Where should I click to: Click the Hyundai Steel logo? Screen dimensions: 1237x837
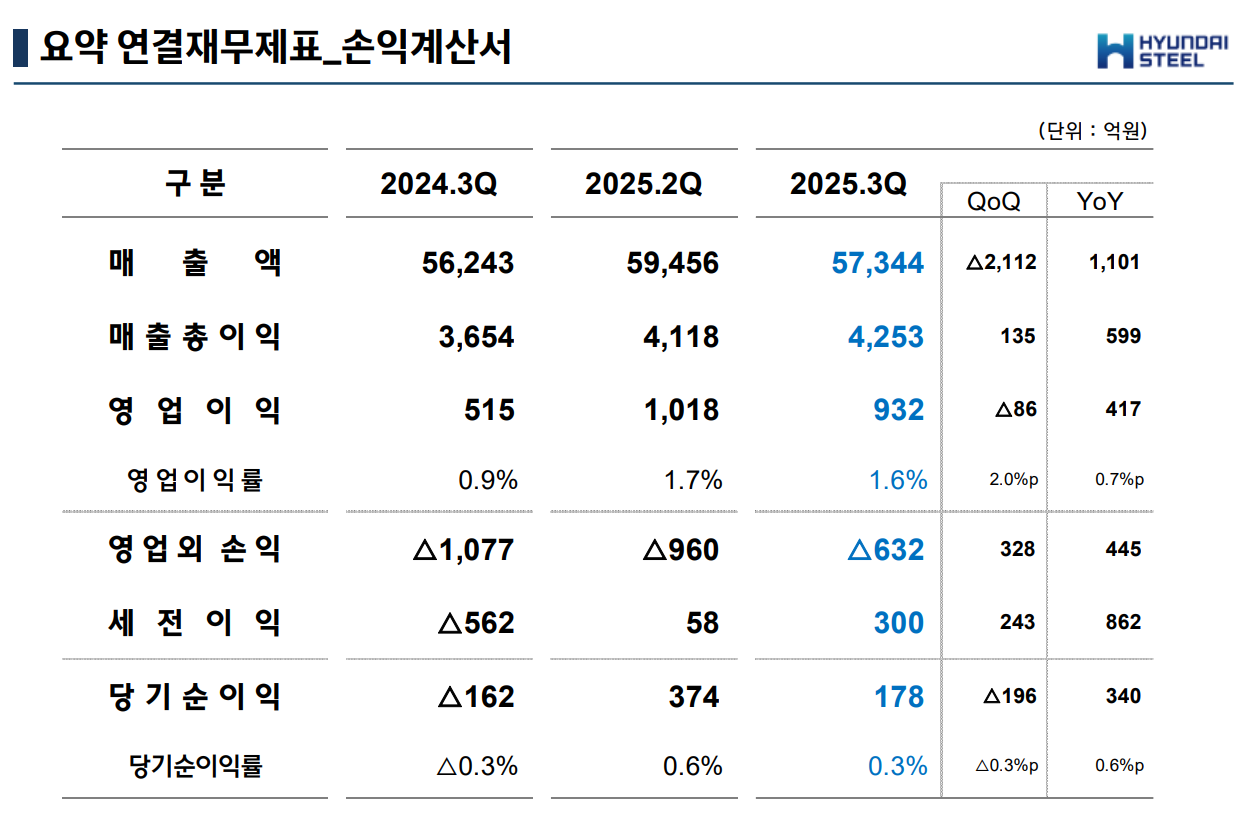1163,51
